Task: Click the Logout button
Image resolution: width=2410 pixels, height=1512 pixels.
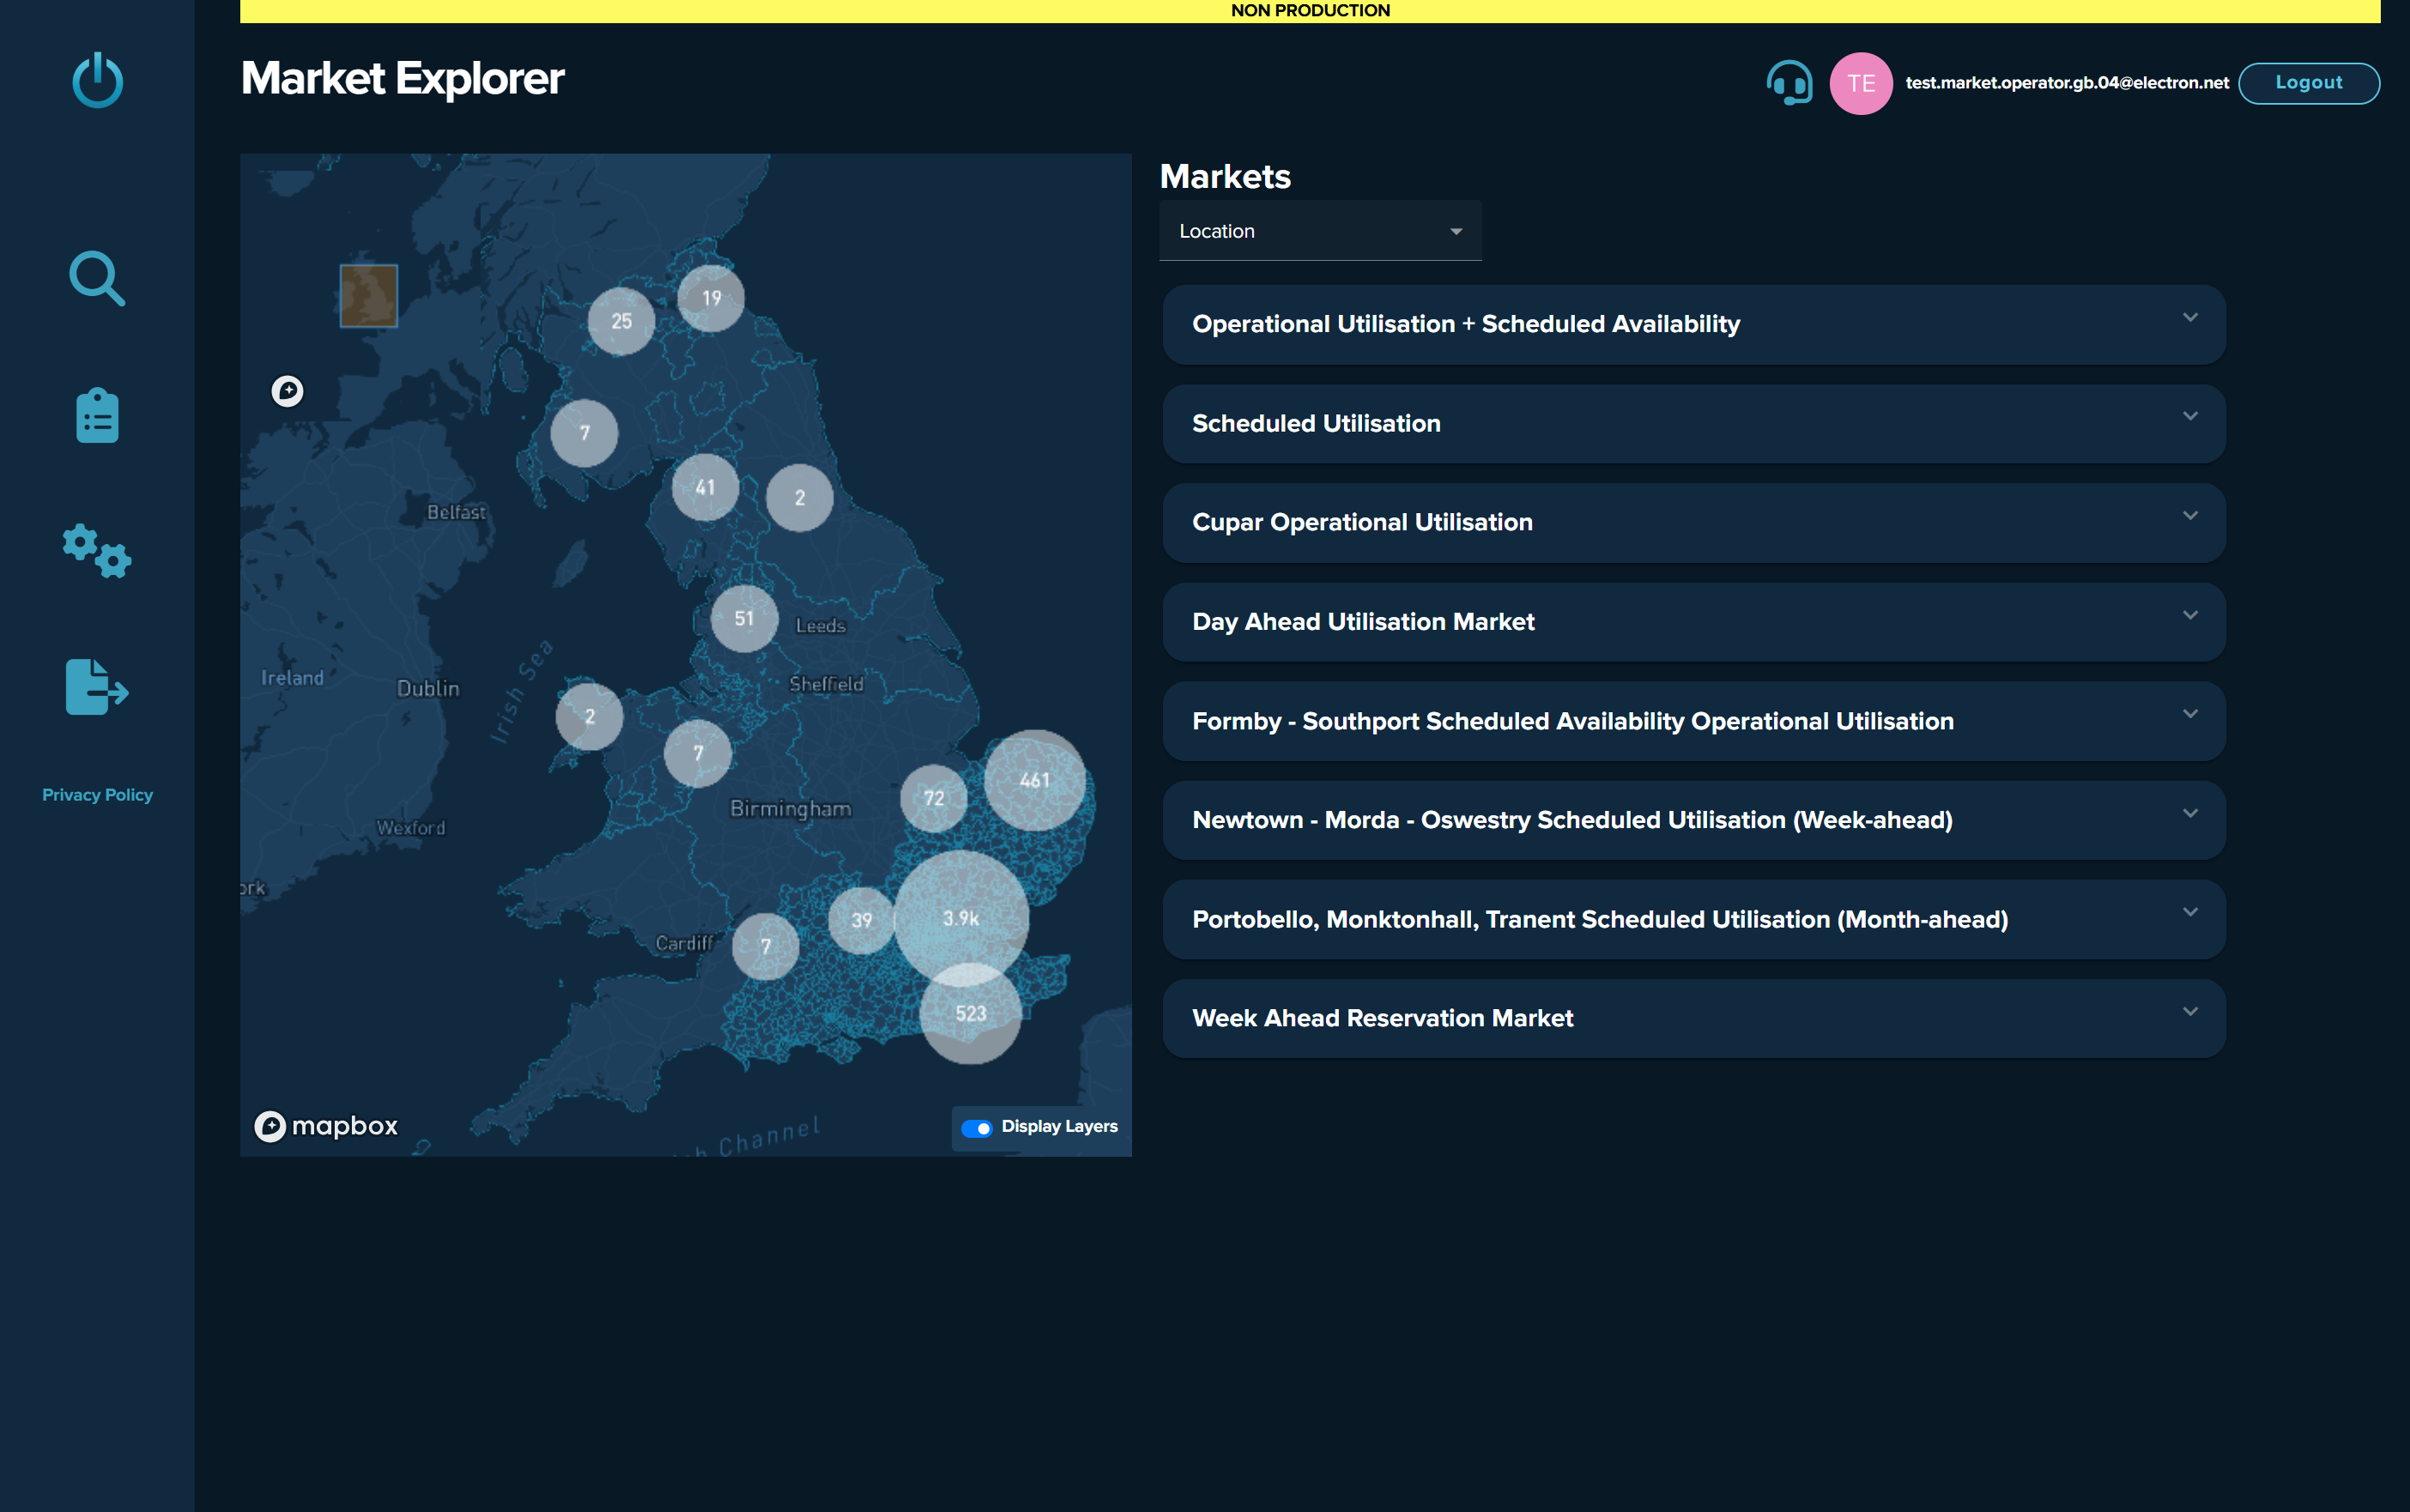Action: (2308, 83)
